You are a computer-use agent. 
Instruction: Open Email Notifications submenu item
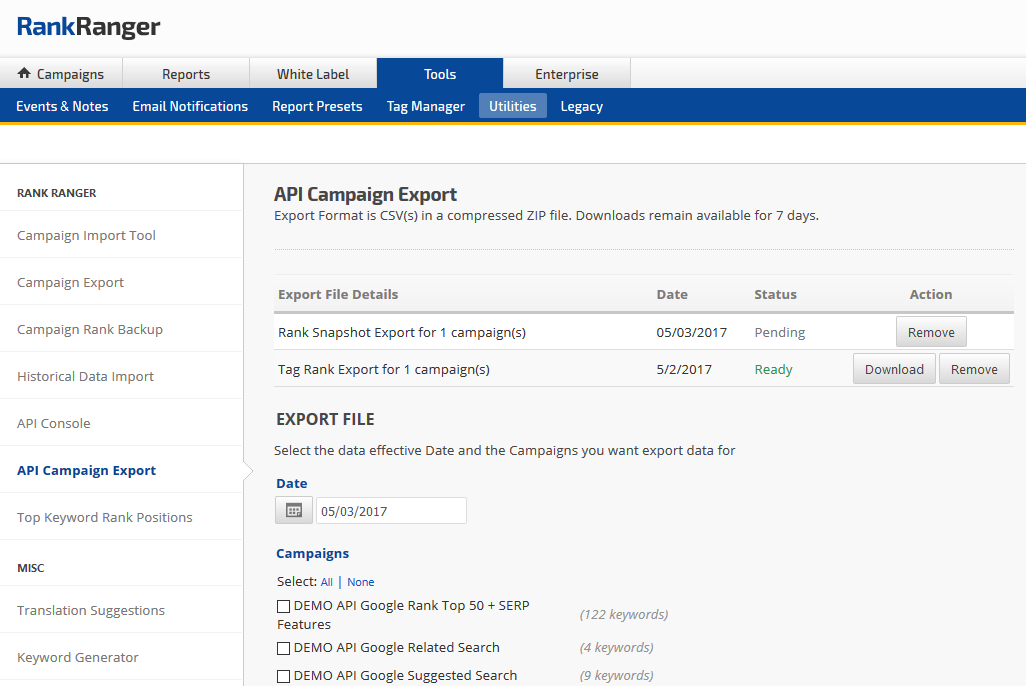(190, 106)
